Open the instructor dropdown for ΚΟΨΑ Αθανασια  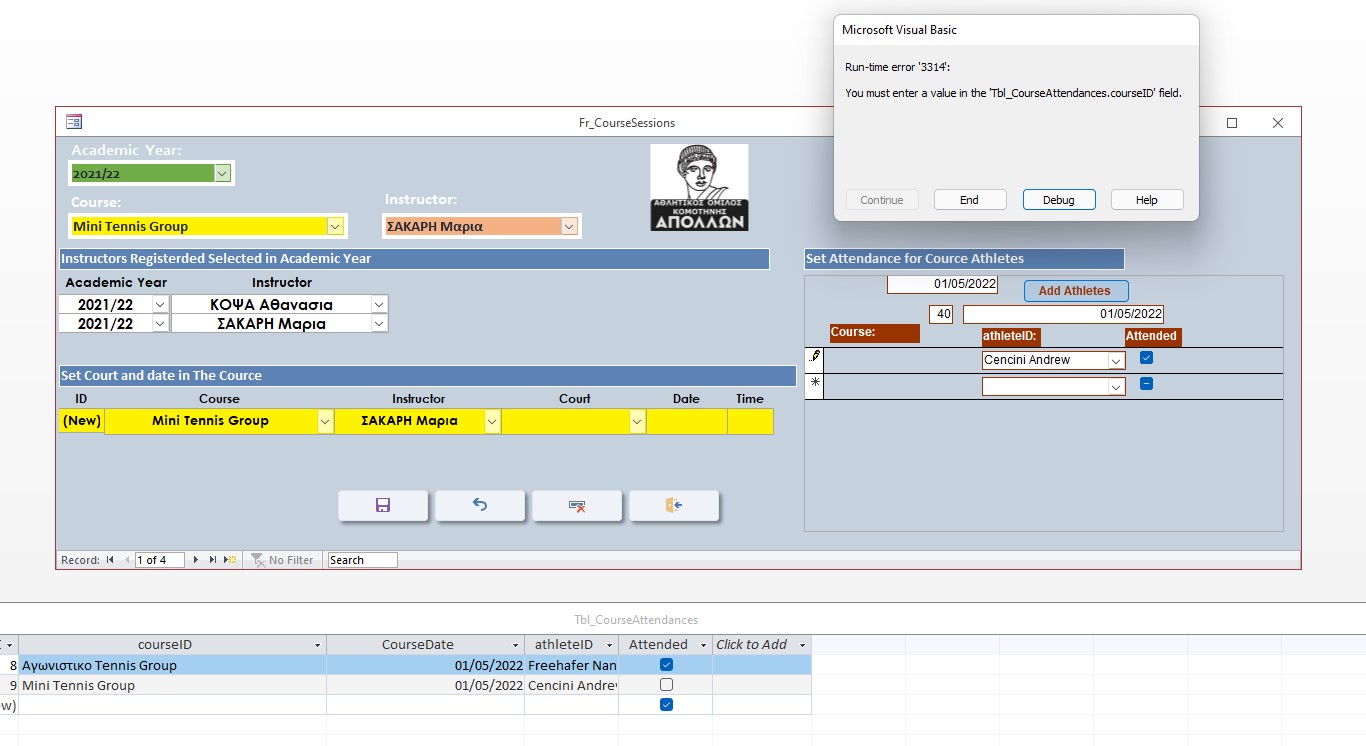click(x=379, y=304)
